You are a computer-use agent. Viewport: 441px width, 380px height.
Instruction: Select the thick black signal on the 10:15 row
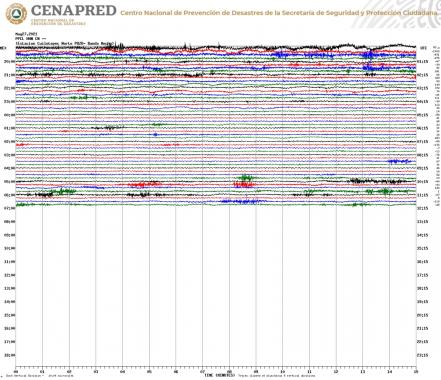coord(377,181)
